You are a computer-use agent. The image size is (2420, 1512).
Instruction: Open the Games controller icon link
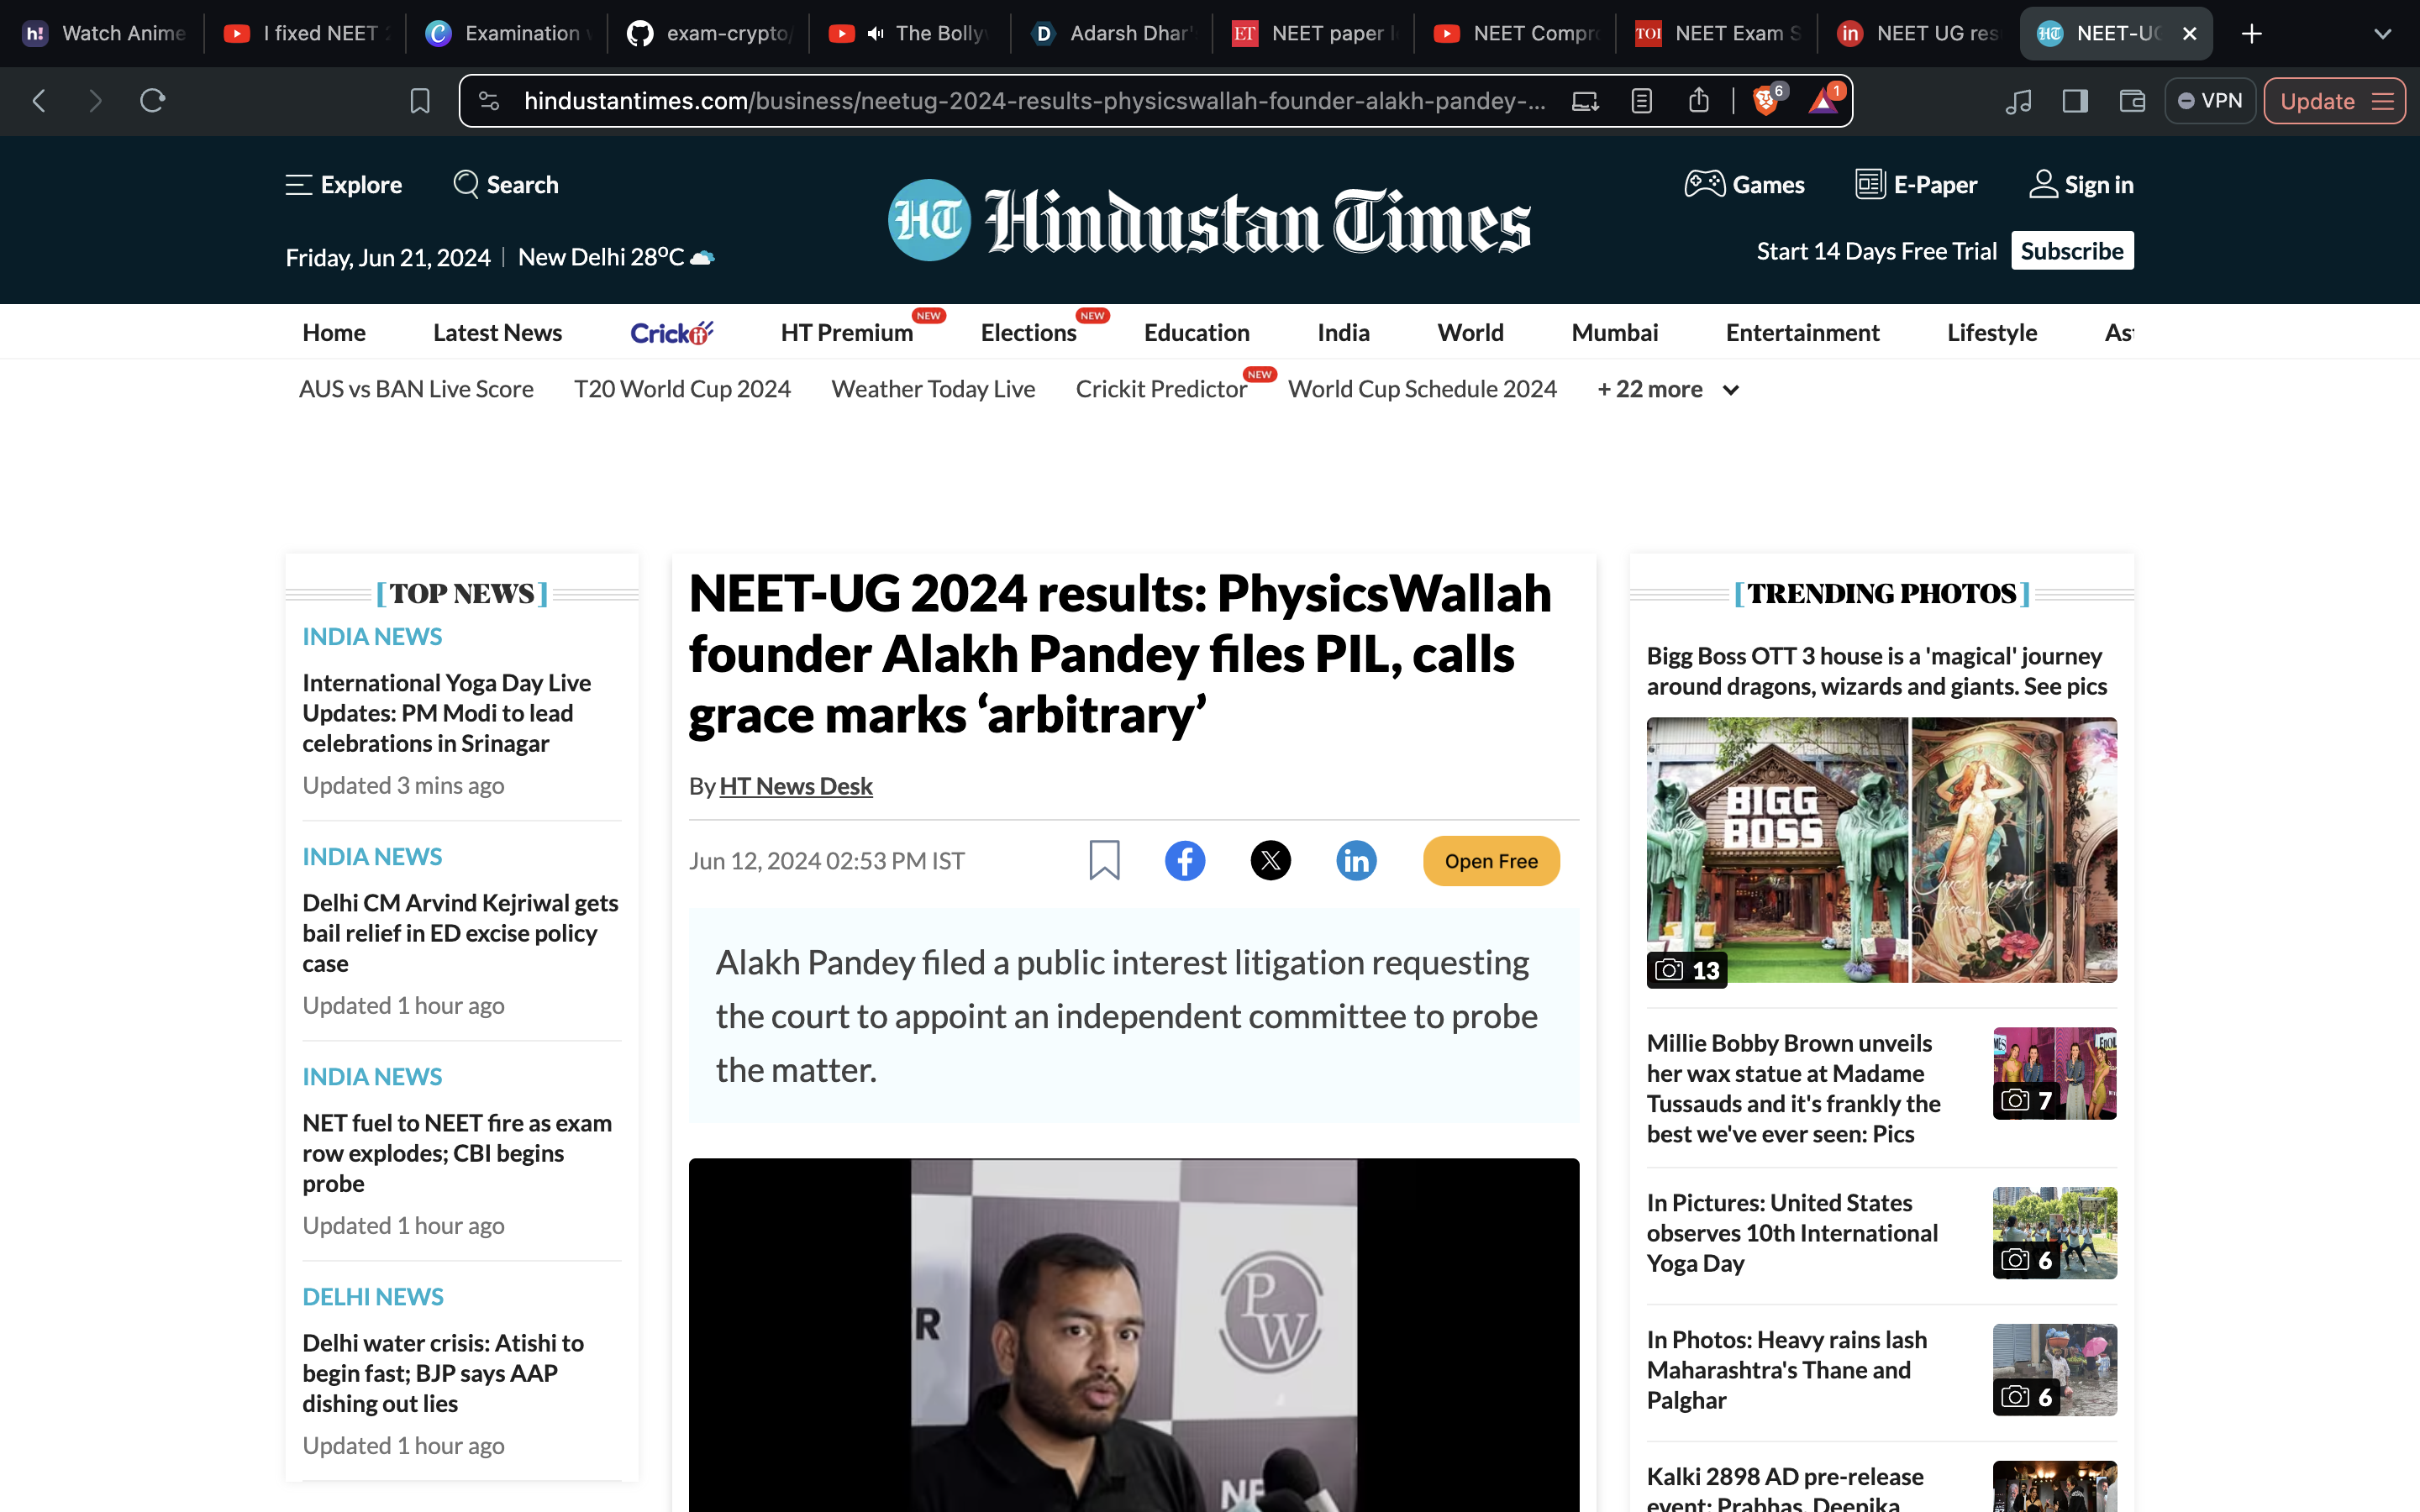click(1704, 185)
